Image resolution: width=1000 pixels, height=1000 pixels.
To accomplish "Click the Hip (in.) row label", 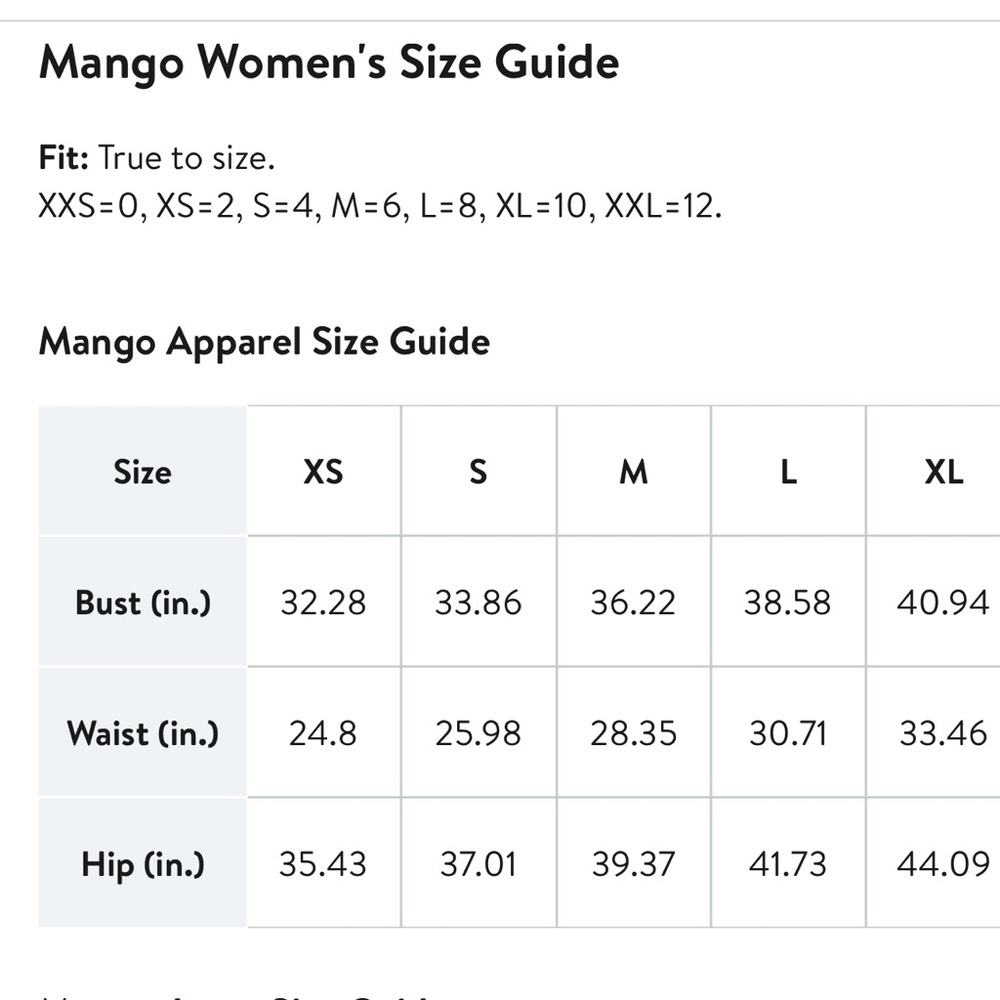I will 143,863.
